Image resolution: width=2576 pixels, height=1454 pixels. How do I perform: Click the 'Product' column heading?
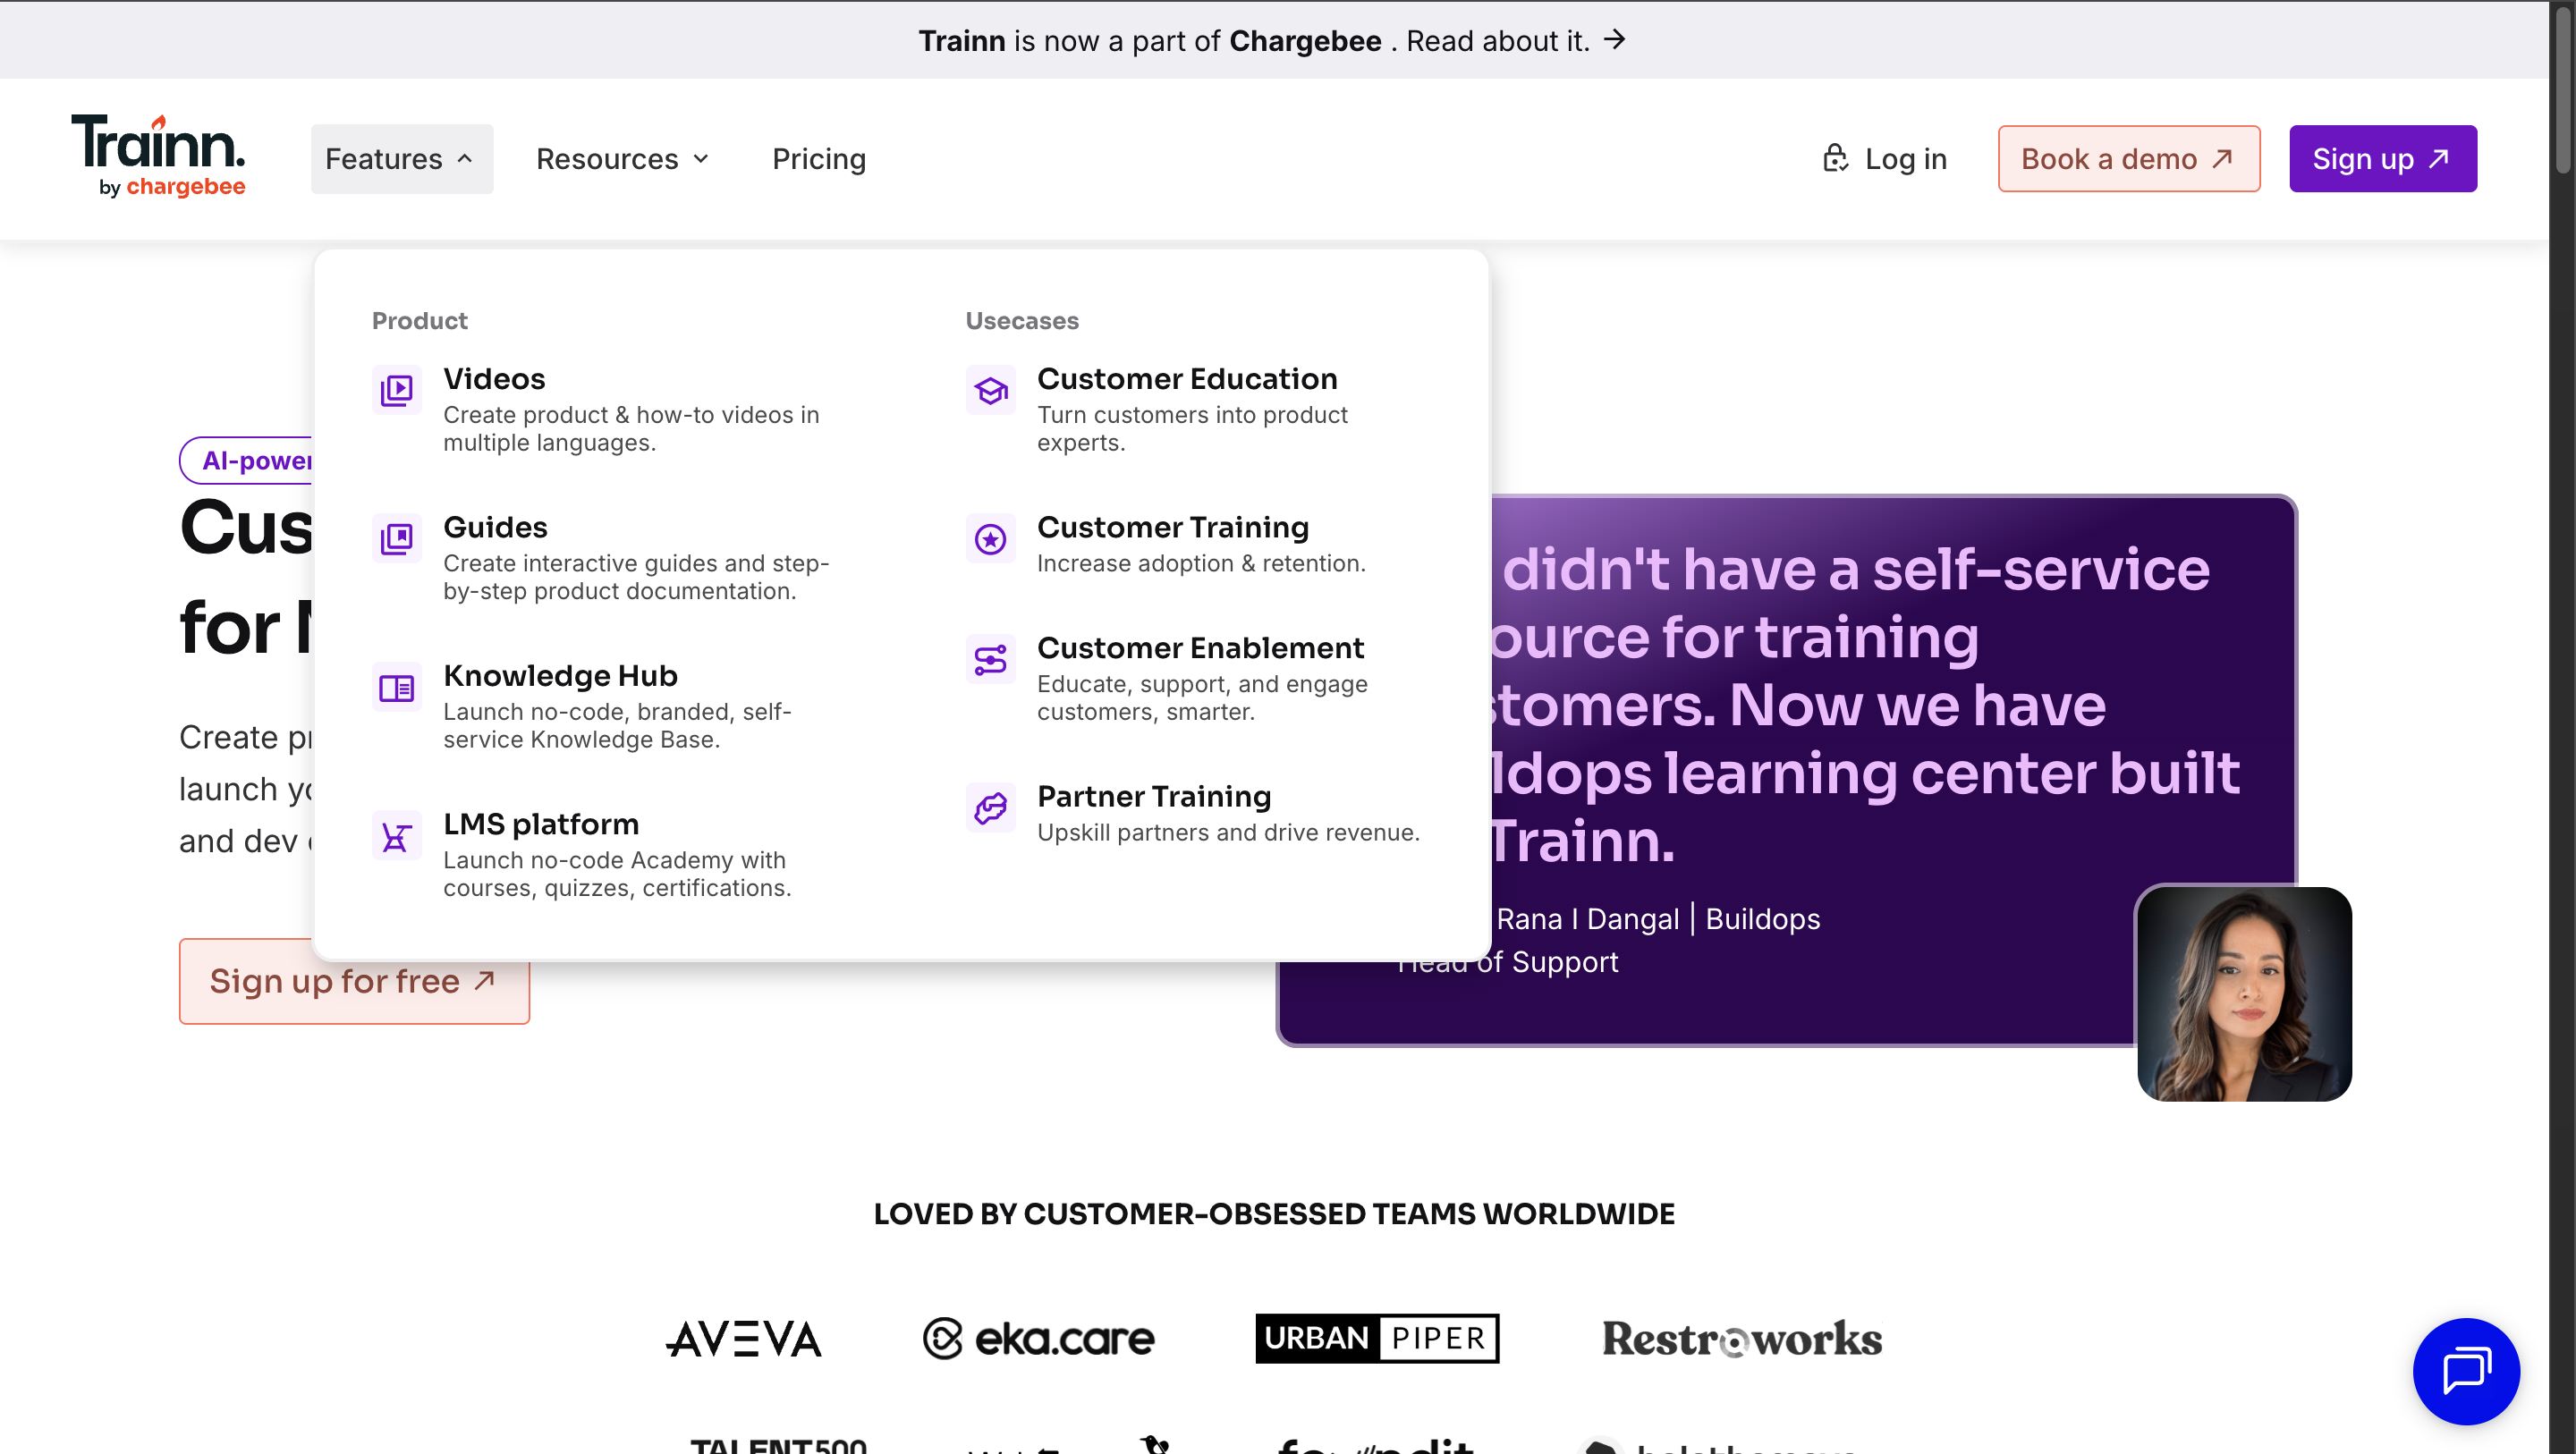coord(419,320)
